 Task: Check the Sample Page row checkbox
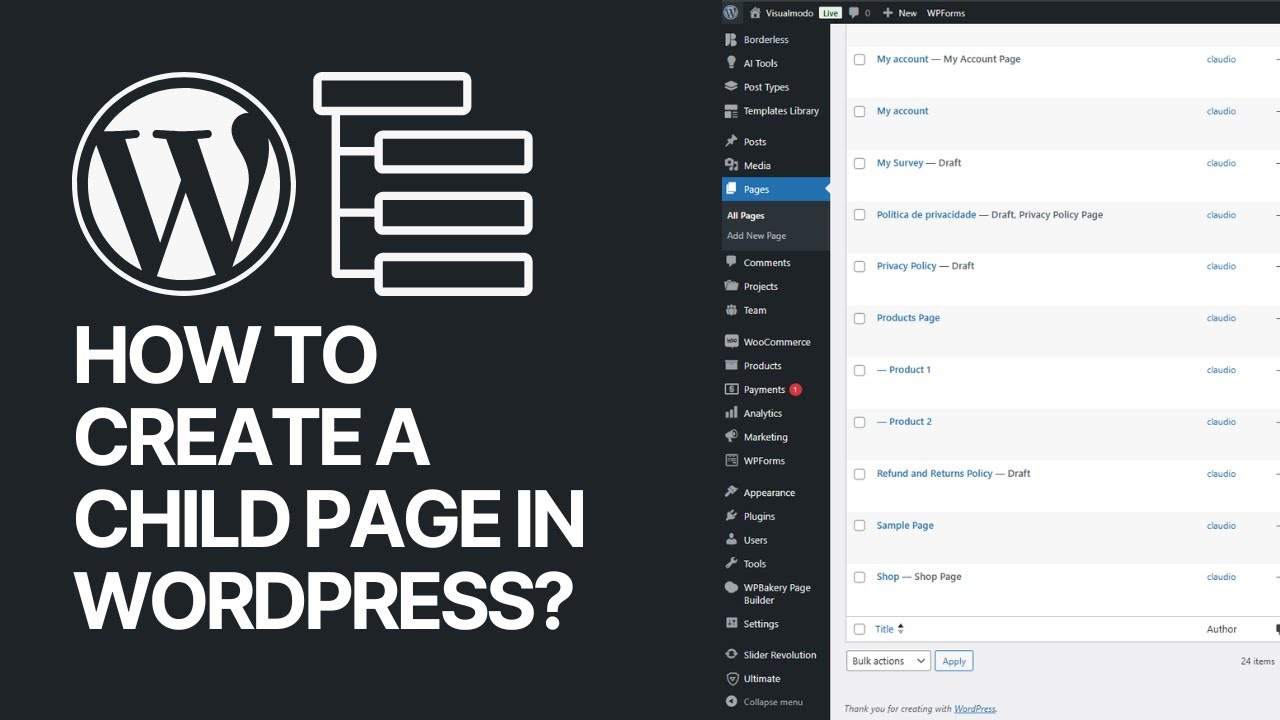click(x=859, y=526)
